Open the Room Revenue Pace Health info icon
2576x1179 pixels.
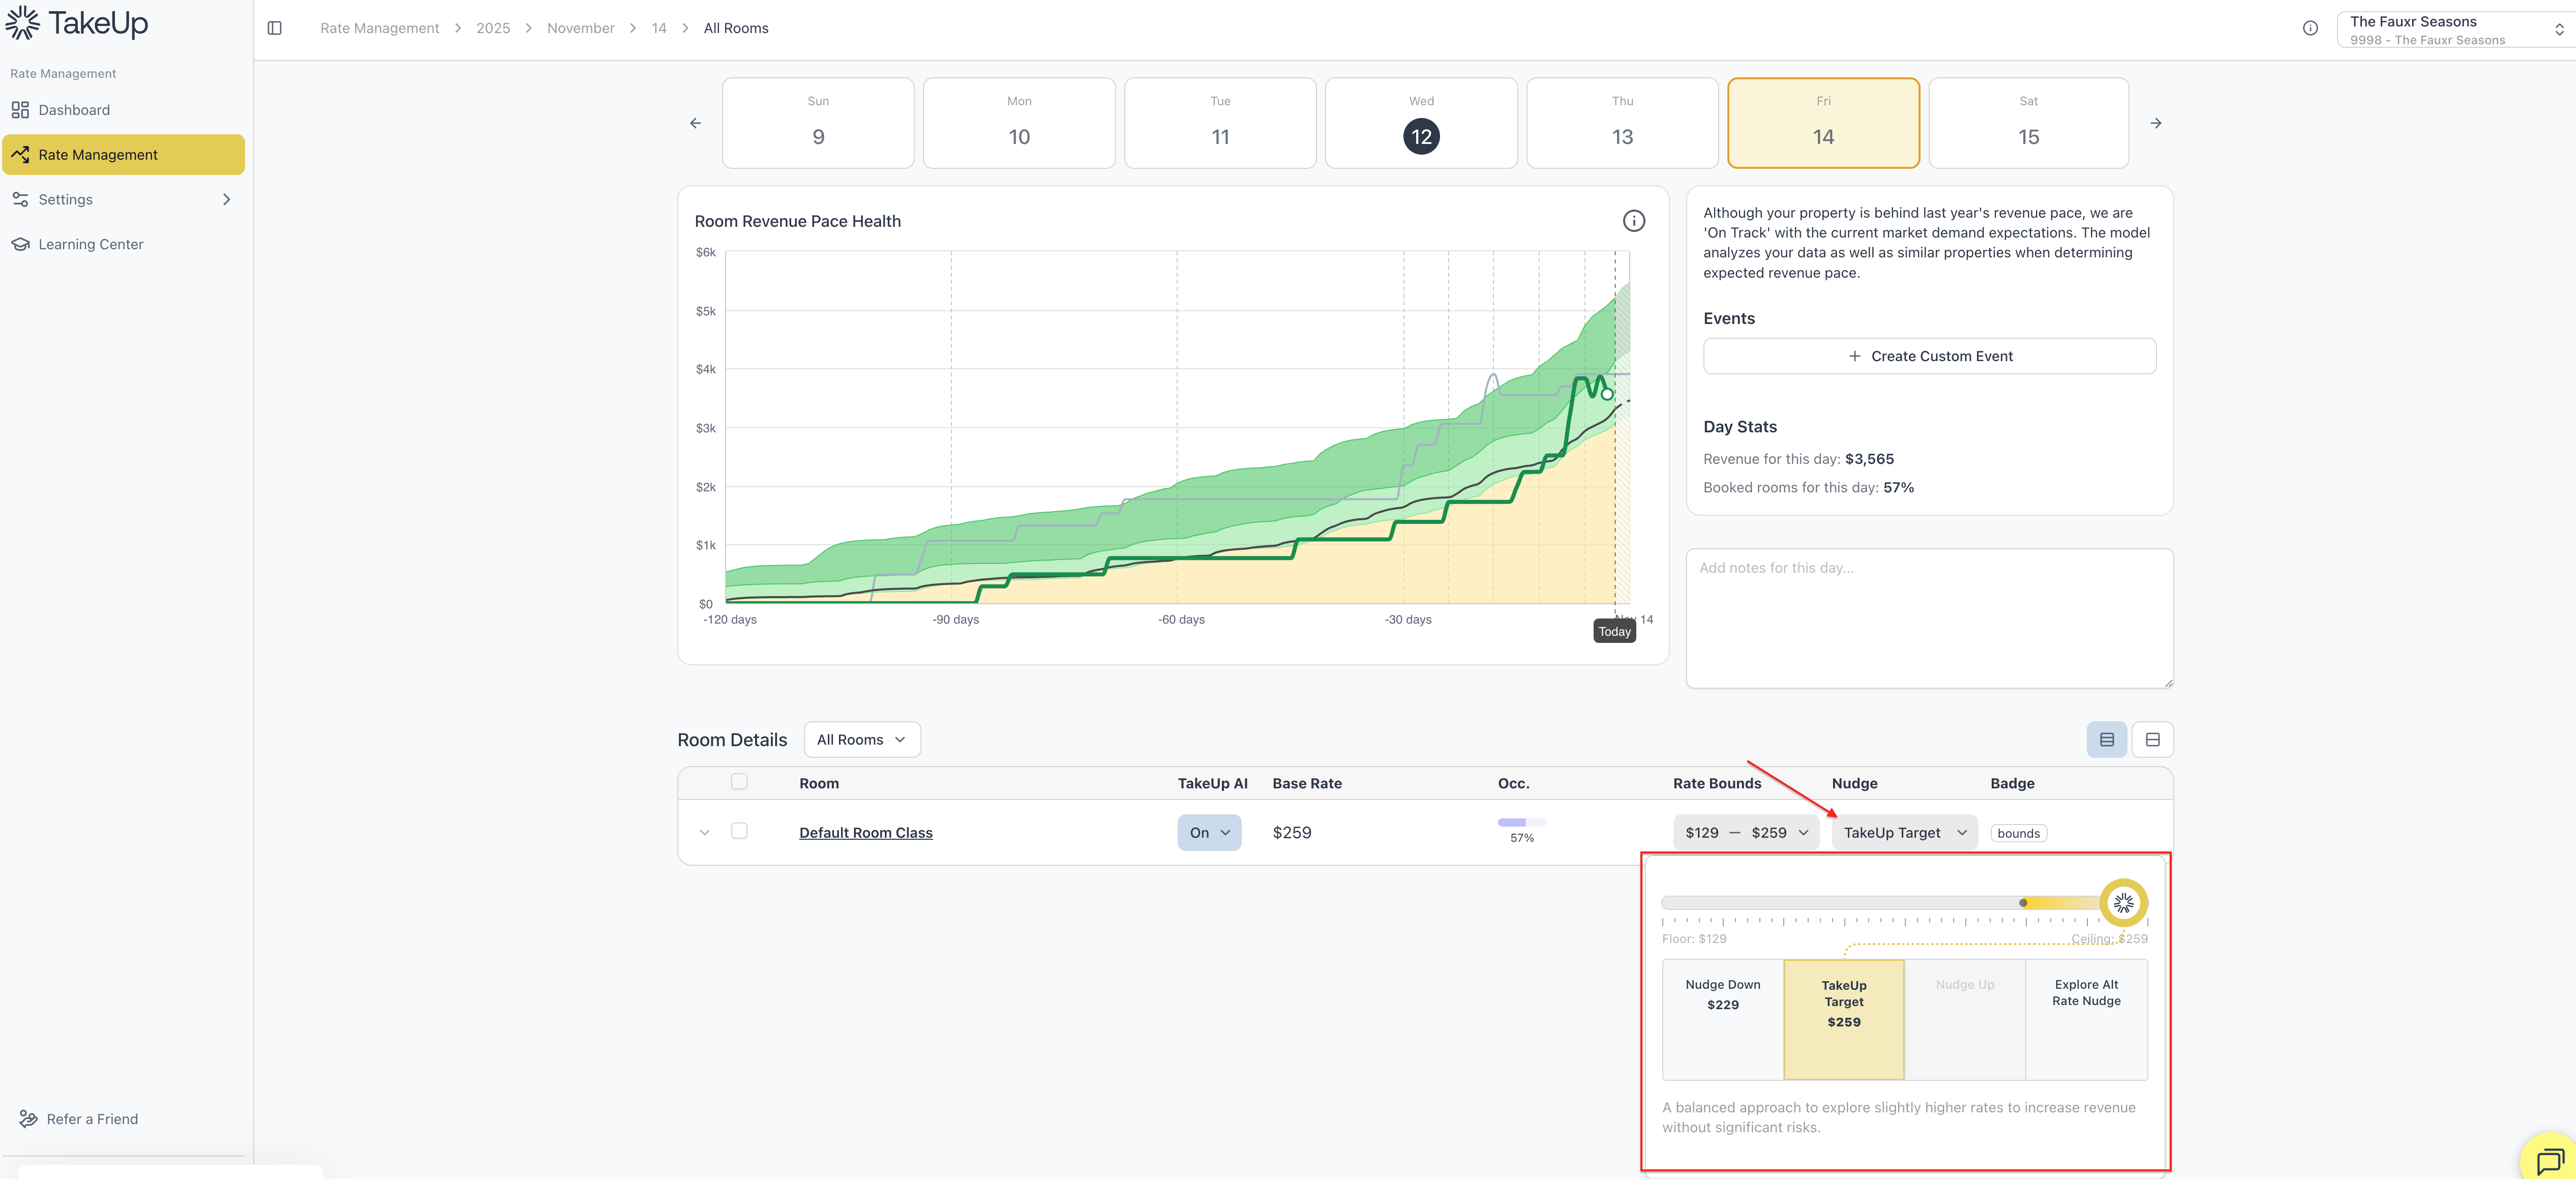pyautogui.click(x=1633, y=221)
